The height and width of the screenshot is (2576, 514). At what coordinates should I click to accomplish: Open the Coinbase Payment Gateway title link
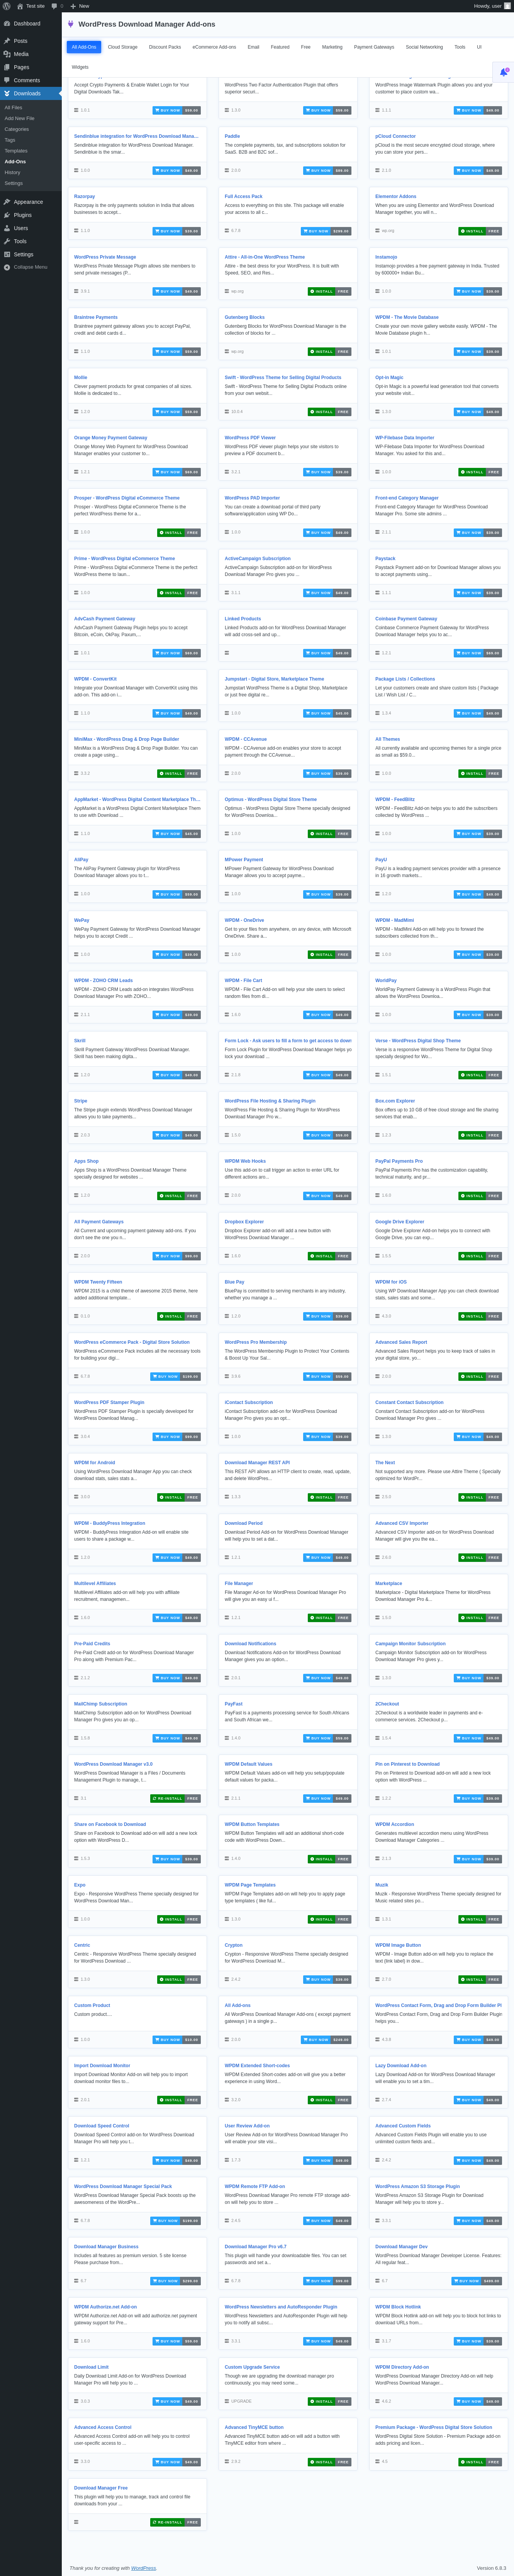pos(406,619)
